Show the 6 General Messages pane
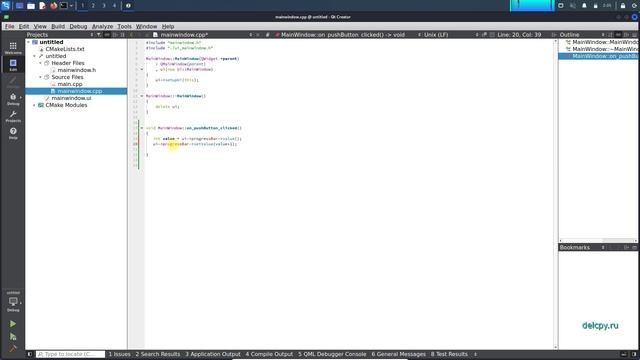Screen dimensions: 640x360 [x=398, y=354]
